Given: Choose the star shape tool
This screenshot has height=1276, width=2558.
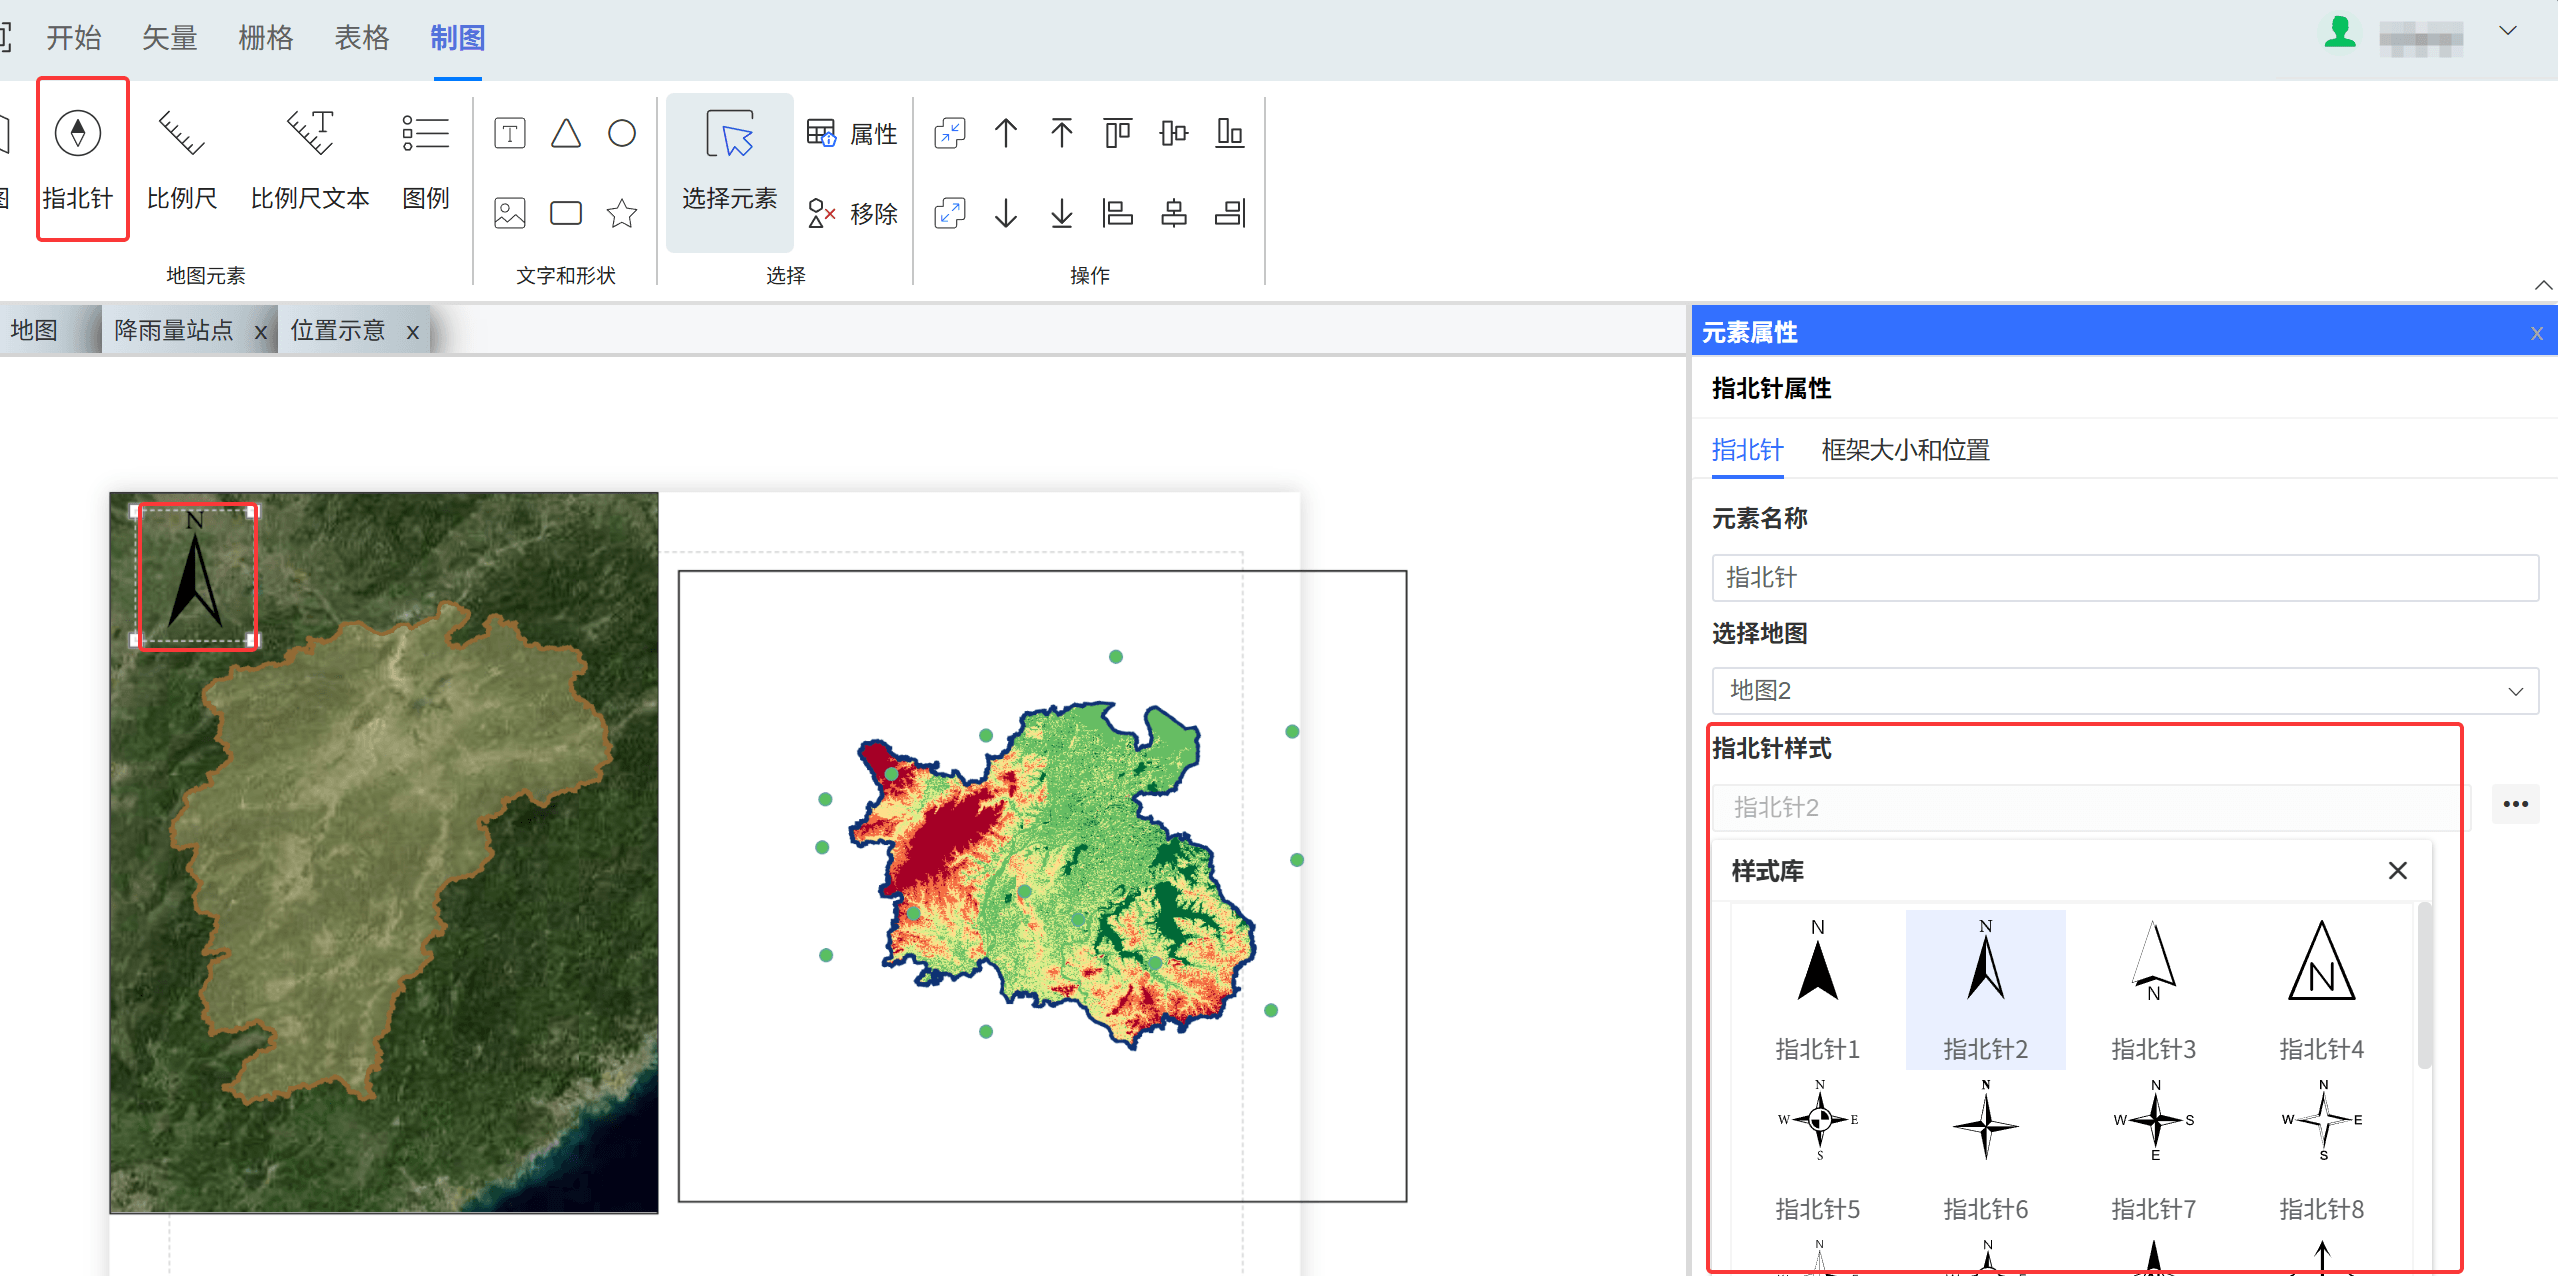Looking at the screenshot, I should 622,213.
